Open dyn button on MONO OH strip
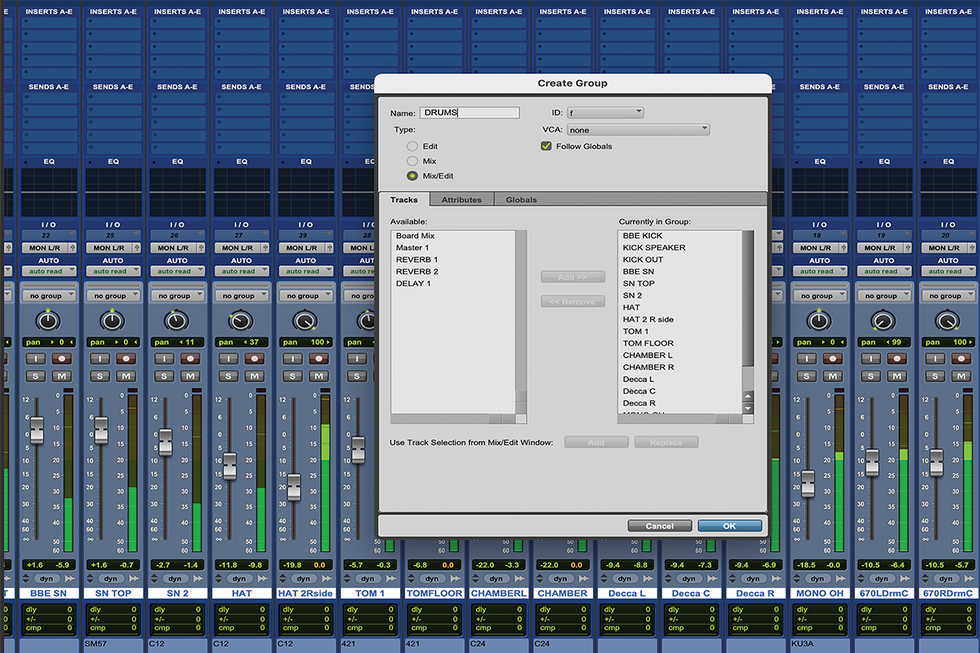Viewport: 980px width, 653px height. [818, 579]
